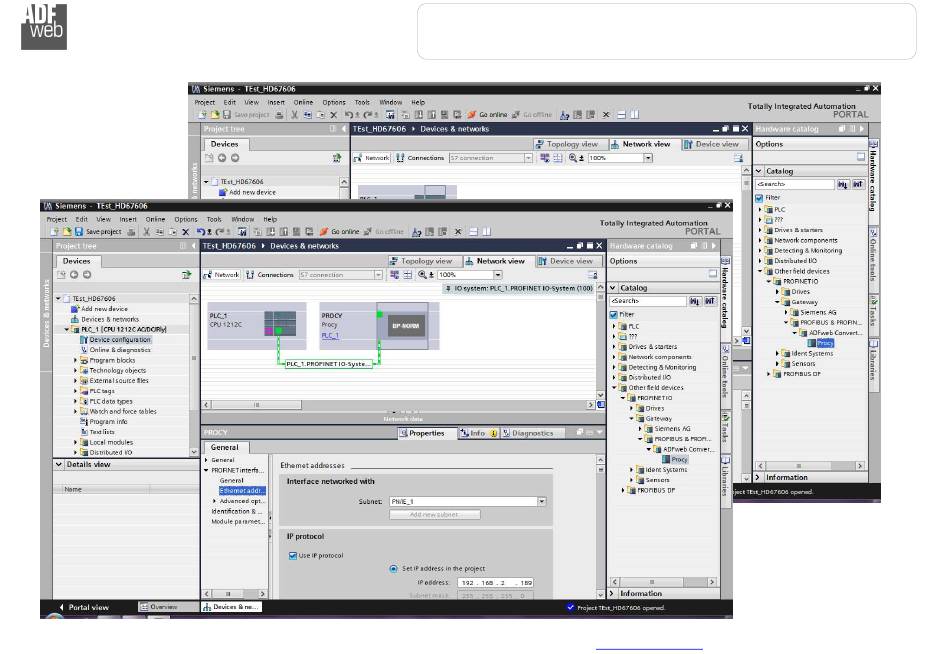The width and height of the screenshot is (950, 654).
Task: Select Ethernet addr... in properties navigation
Action: pos(241,490)
